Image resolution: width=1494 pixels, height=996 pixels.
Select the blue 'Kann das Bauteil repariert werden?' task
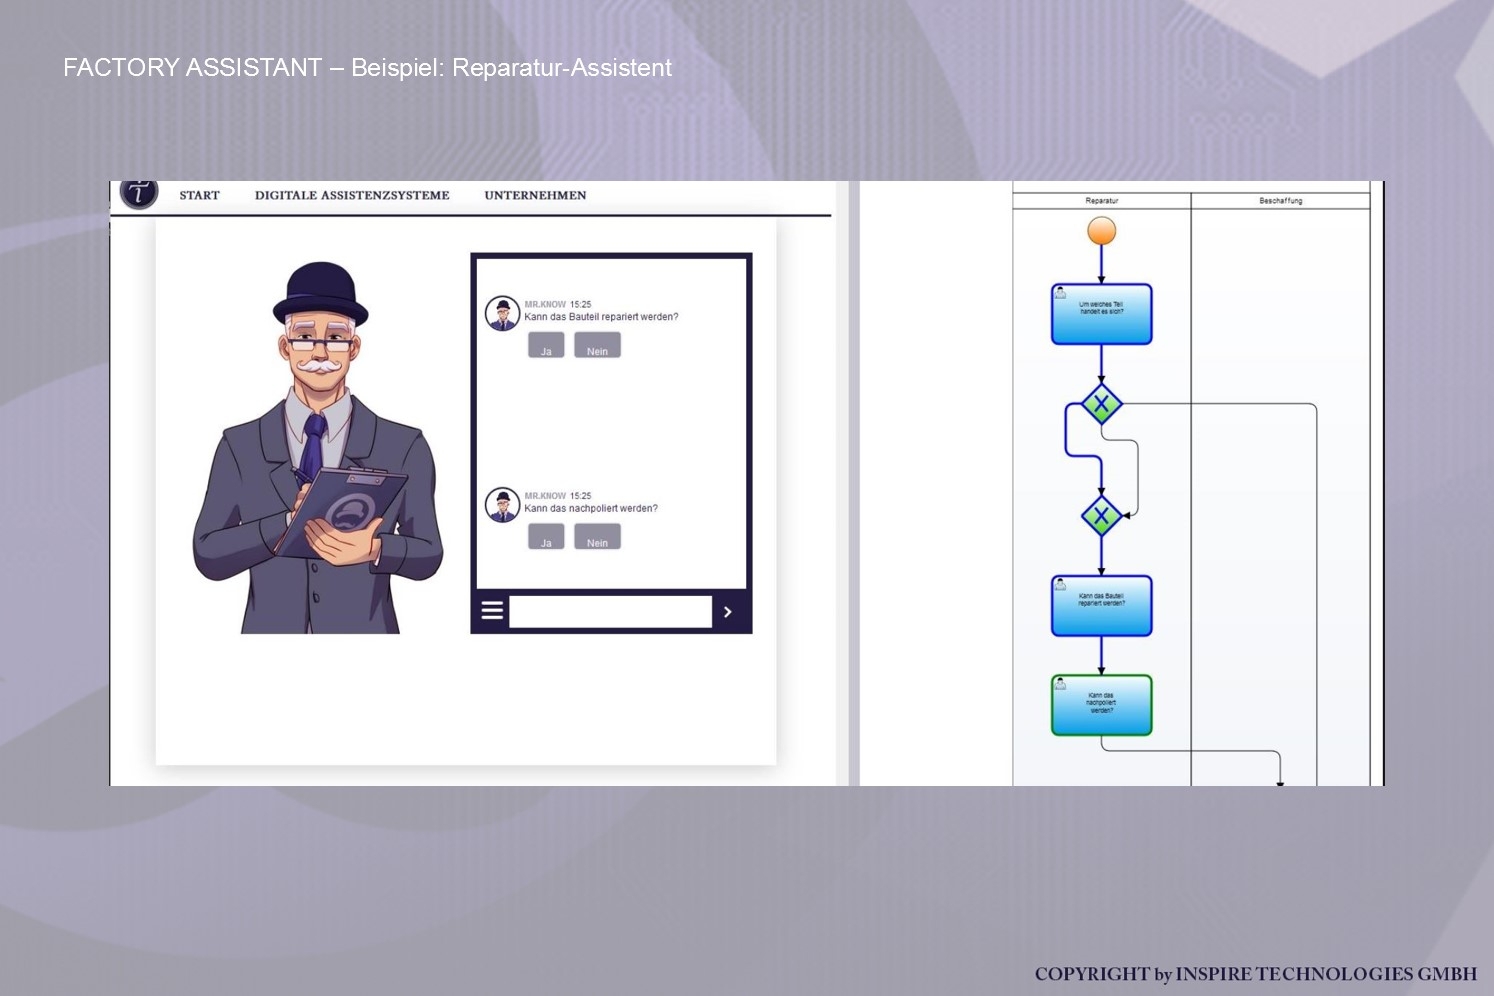1101,606
